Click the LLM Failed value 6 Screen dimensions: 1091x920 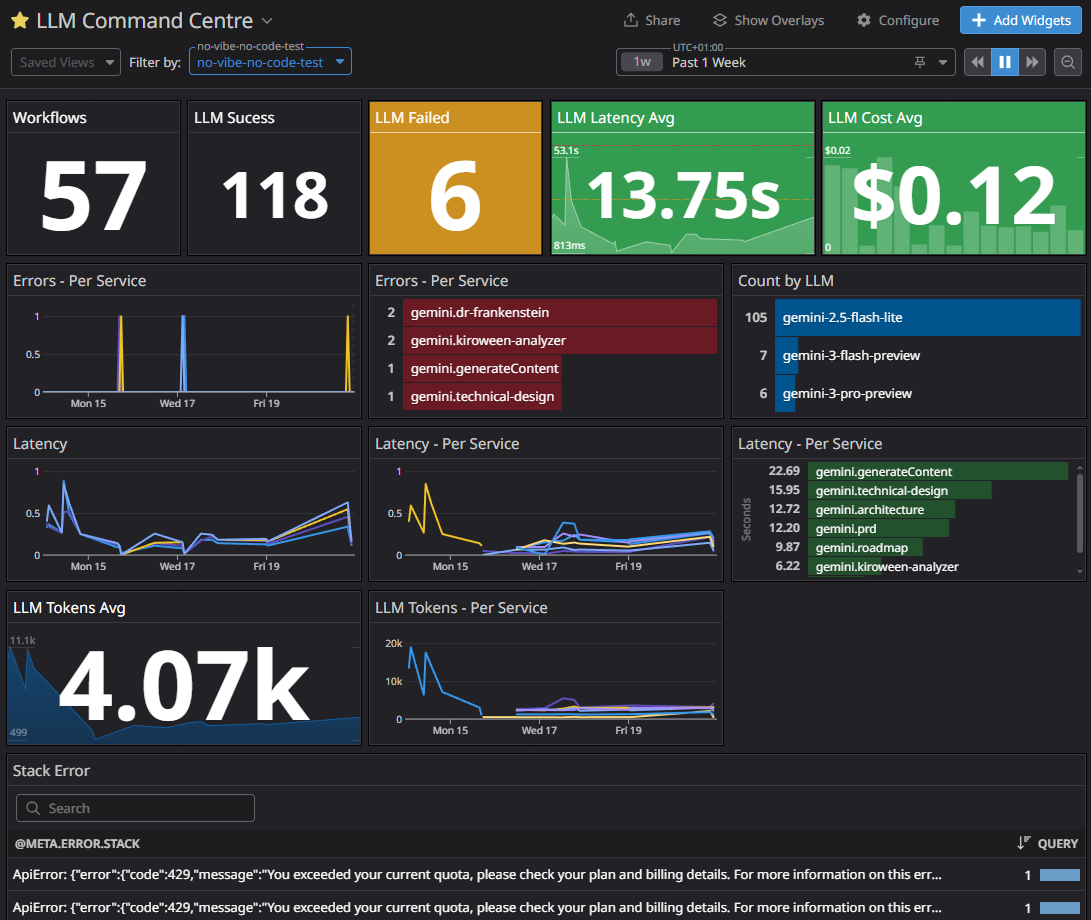tap(455, 196)
